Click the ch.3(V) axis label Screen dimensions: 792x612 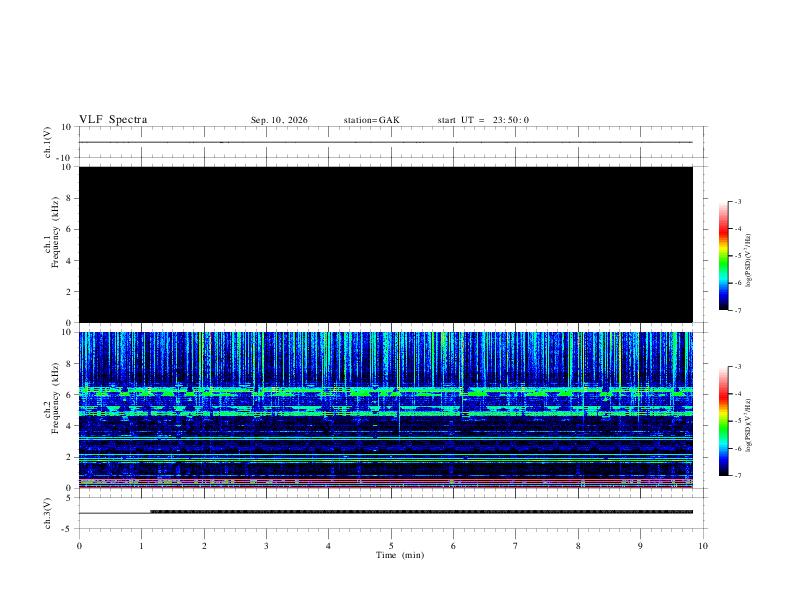(48, 513)
